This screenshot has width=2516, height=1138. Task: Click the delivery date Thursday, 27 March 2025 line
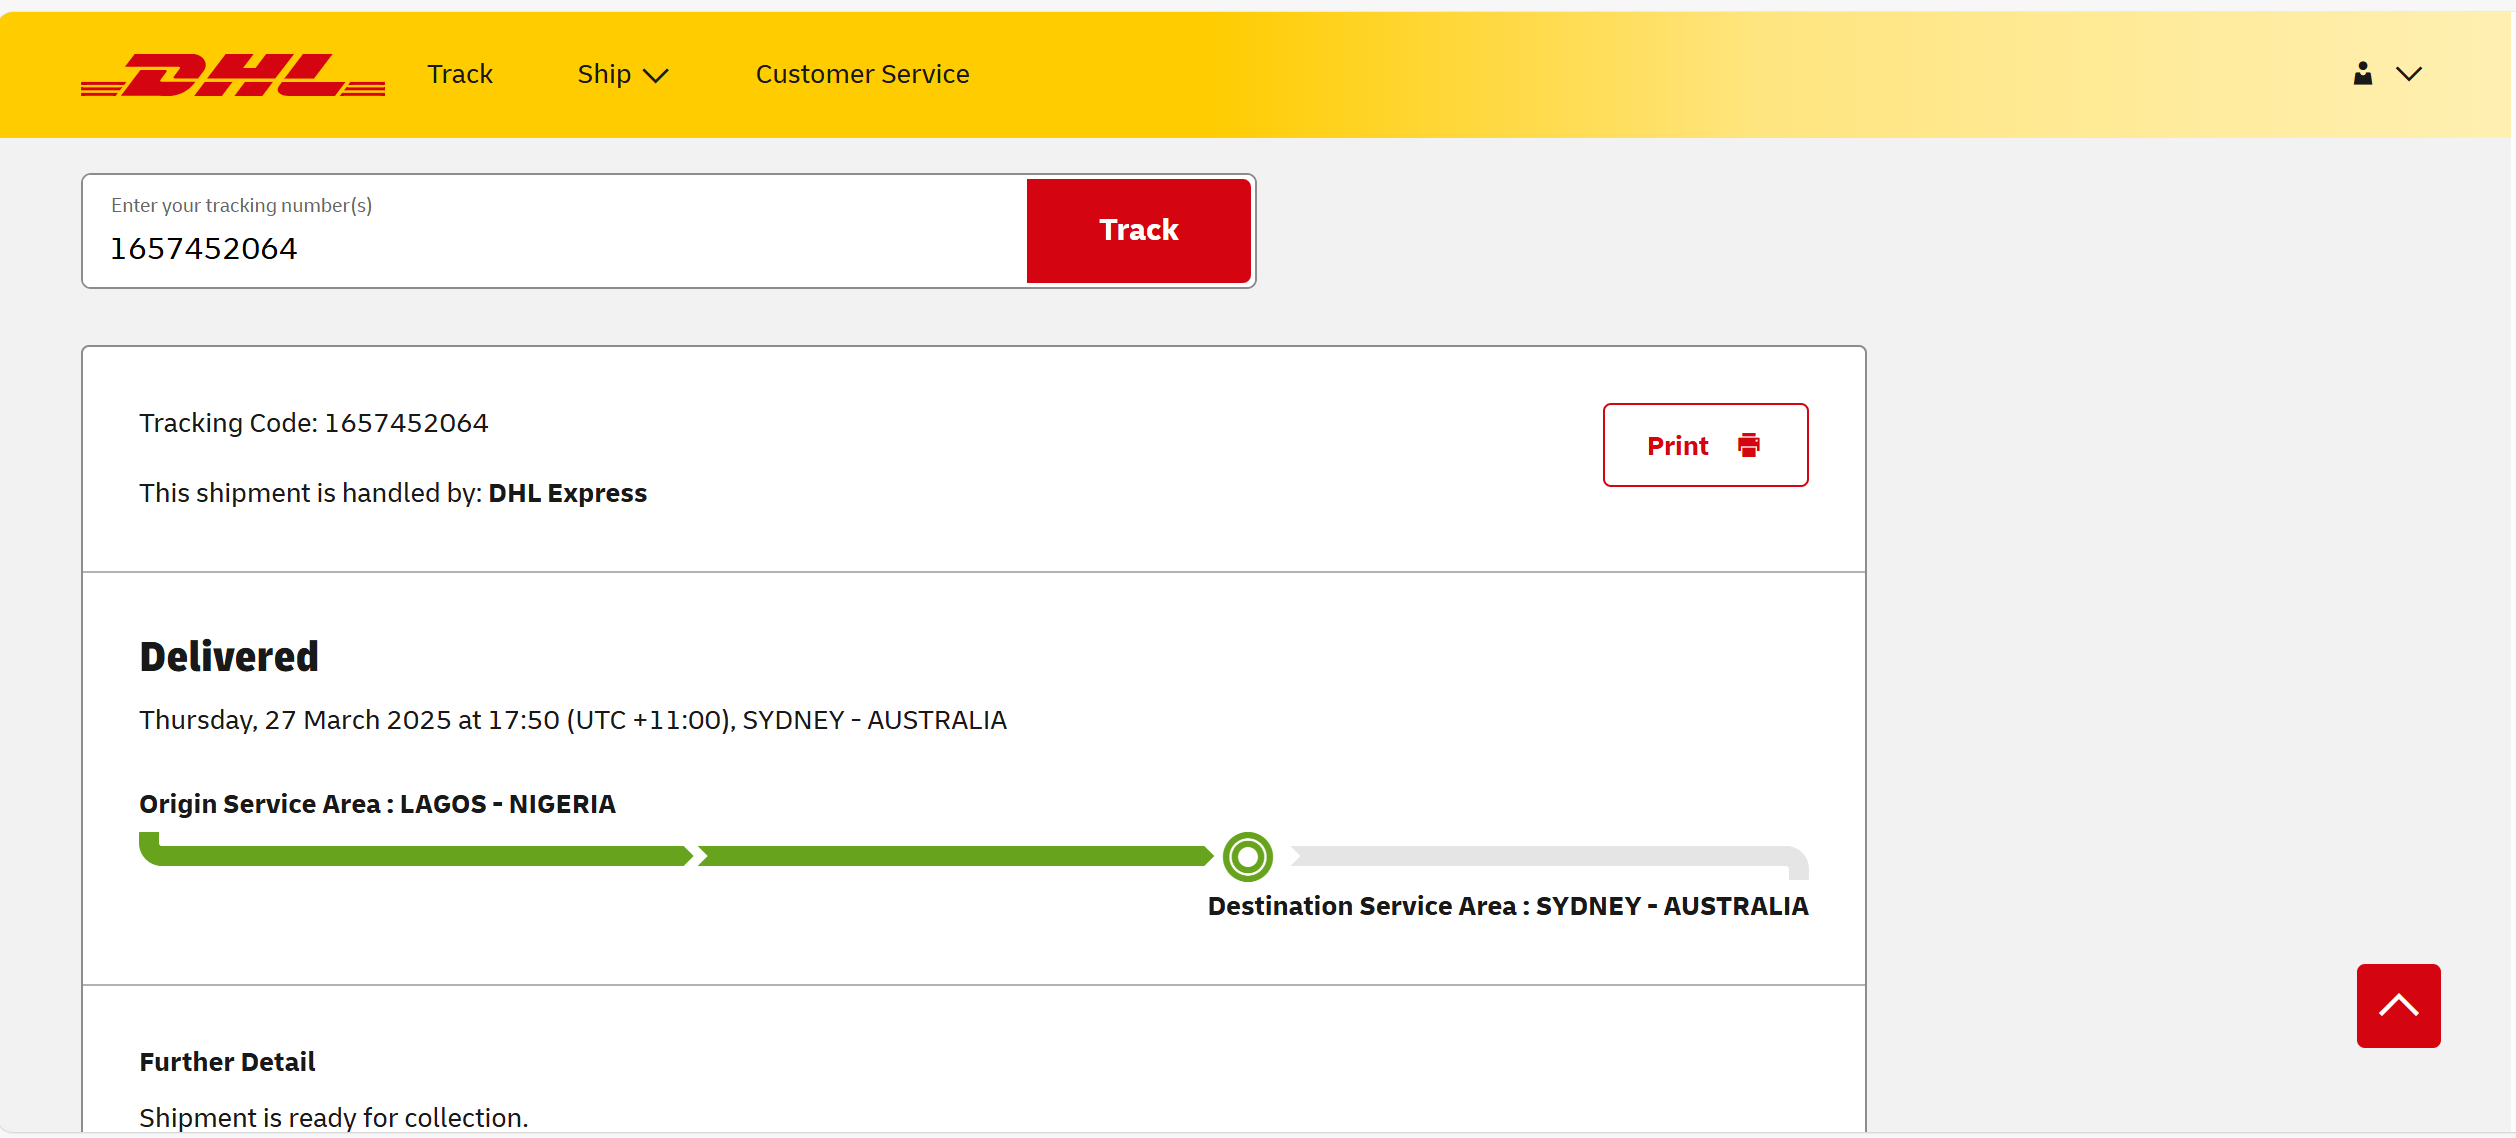coord(573,720)
